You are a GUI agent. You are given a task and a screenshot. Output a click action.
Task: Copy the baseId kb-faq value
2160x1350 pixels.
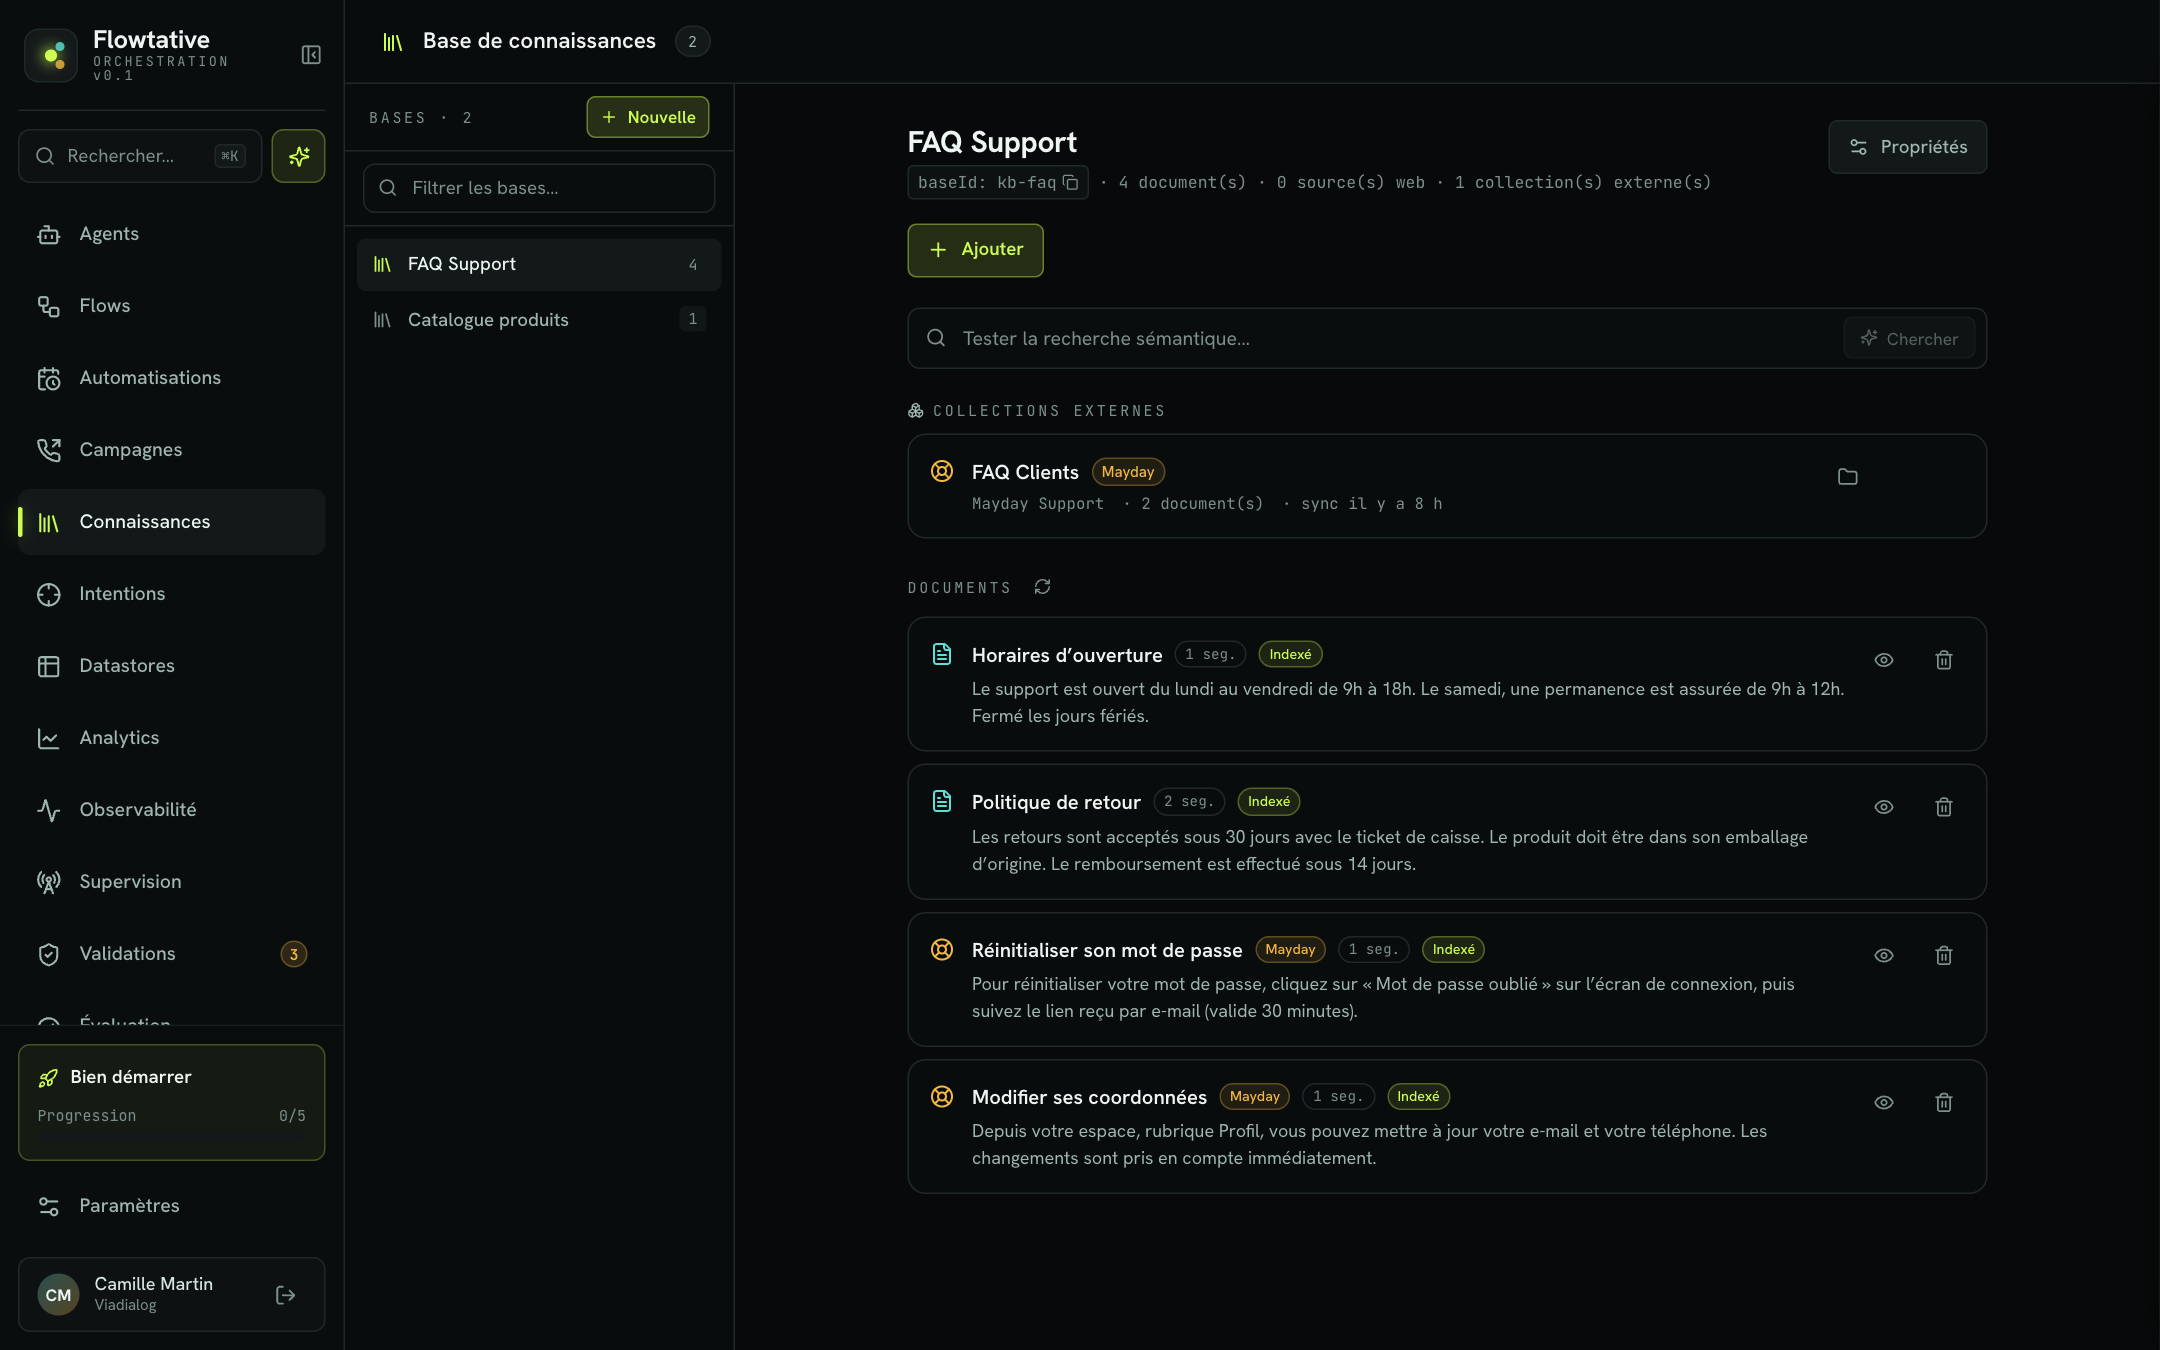tap(1070, 182)
